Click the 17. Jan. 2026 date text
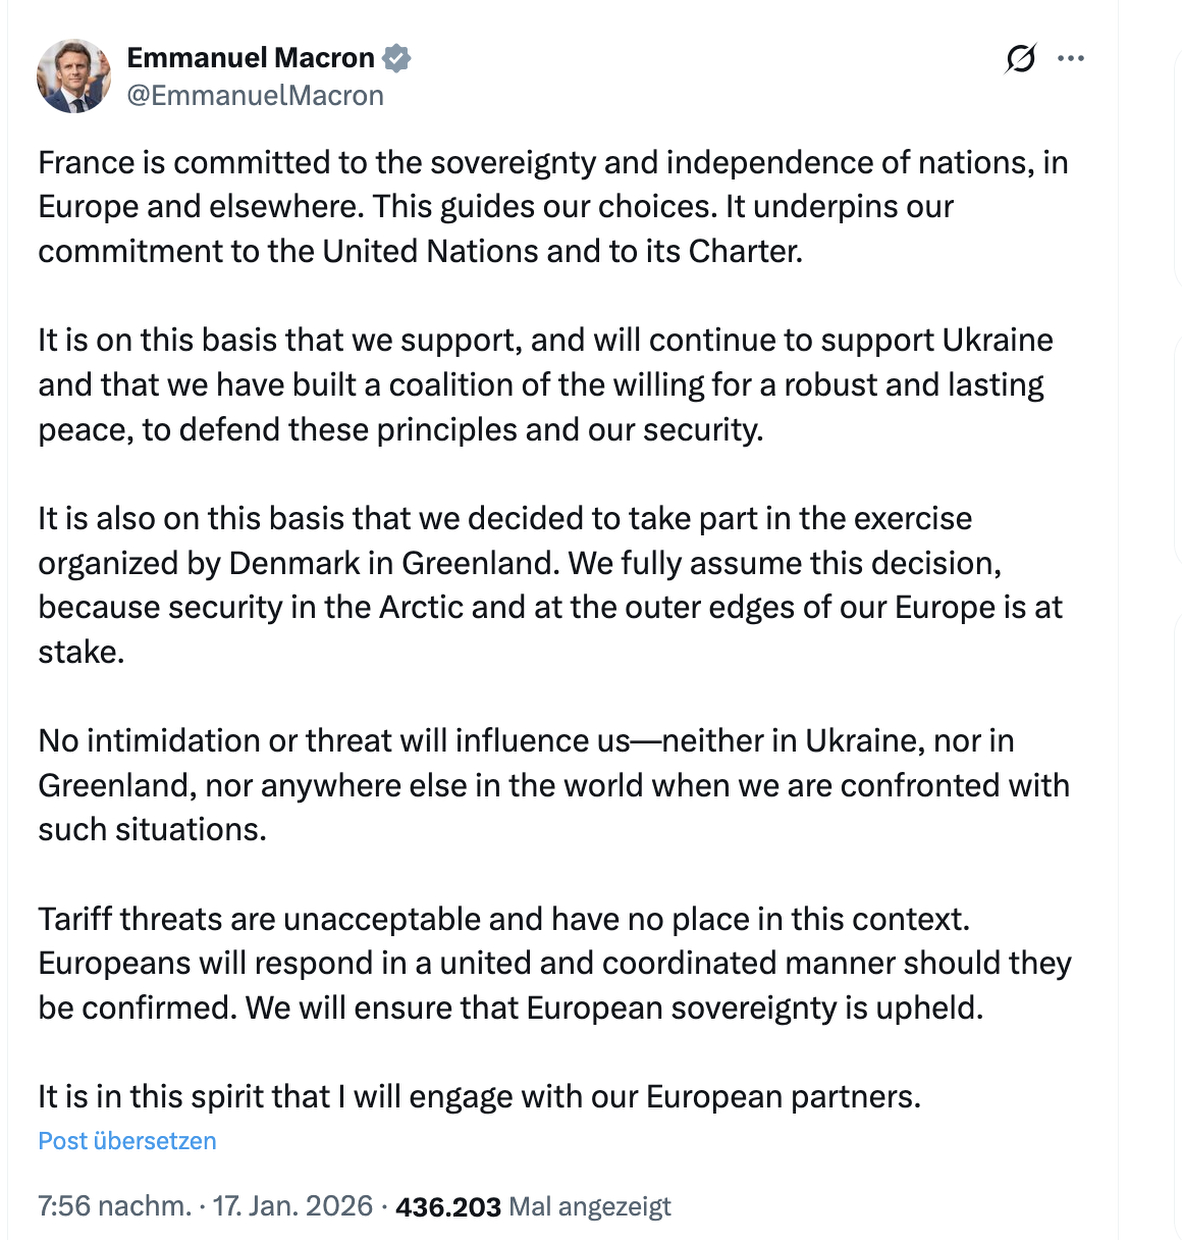This screenshot has height=1240, width=1182. (292, 1206)
